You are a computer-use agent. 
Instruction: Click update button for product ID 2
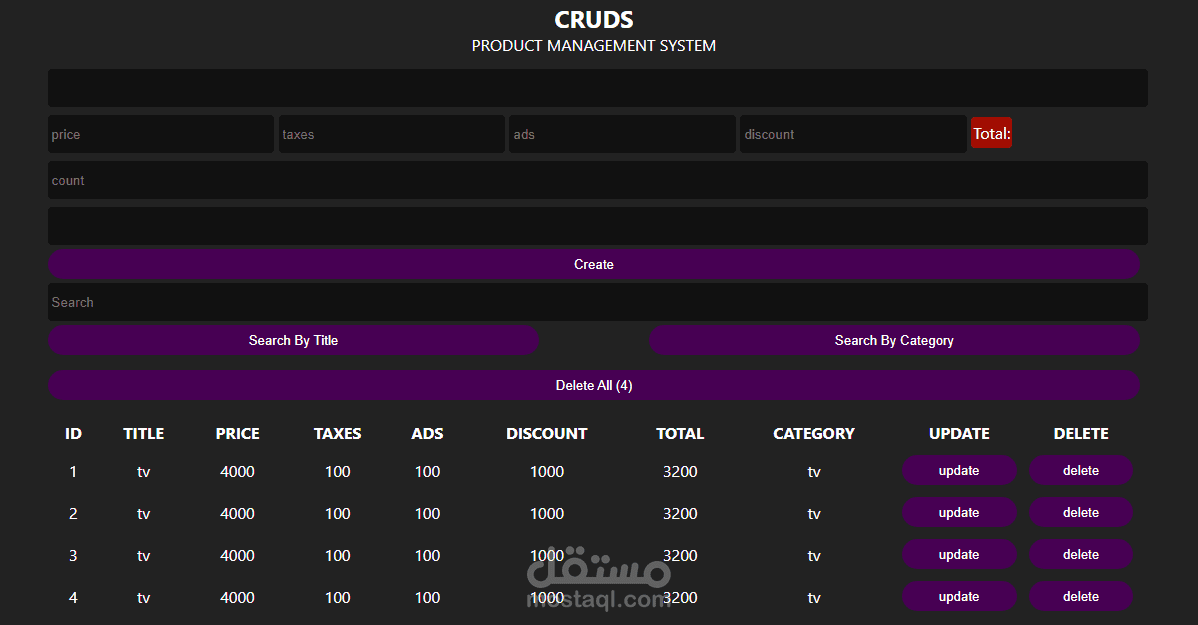958,512
